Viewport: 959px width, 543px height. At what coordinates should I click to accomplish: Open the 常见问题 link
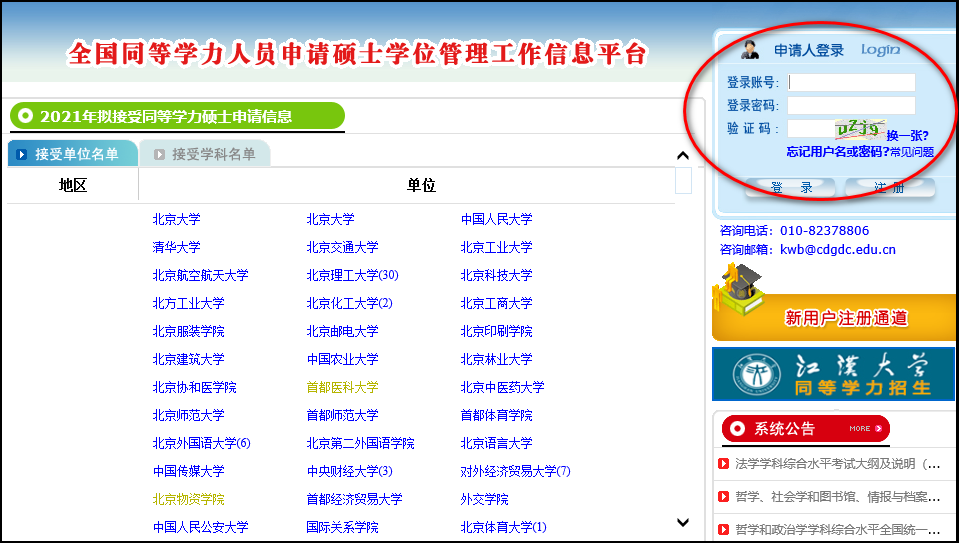(912, 152)
